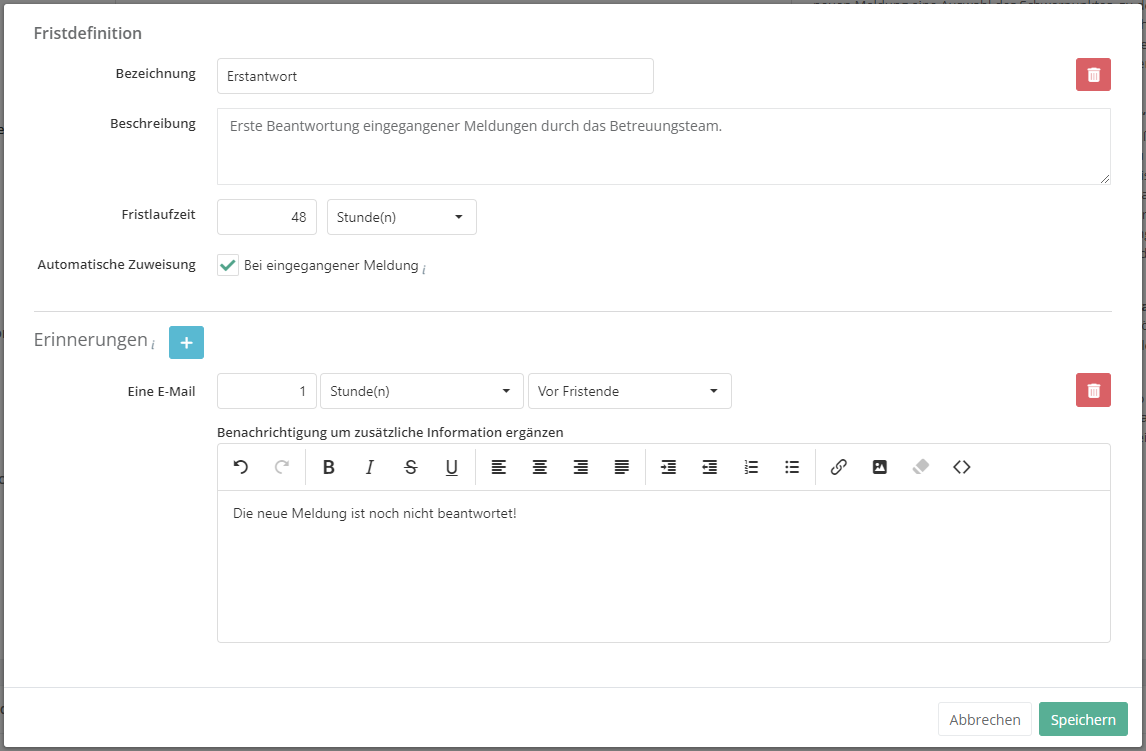Viewport: 1146px width, 751px height.
Task: Open the Fristlaufzeit unit dropdown
Action: pos(401,217)
